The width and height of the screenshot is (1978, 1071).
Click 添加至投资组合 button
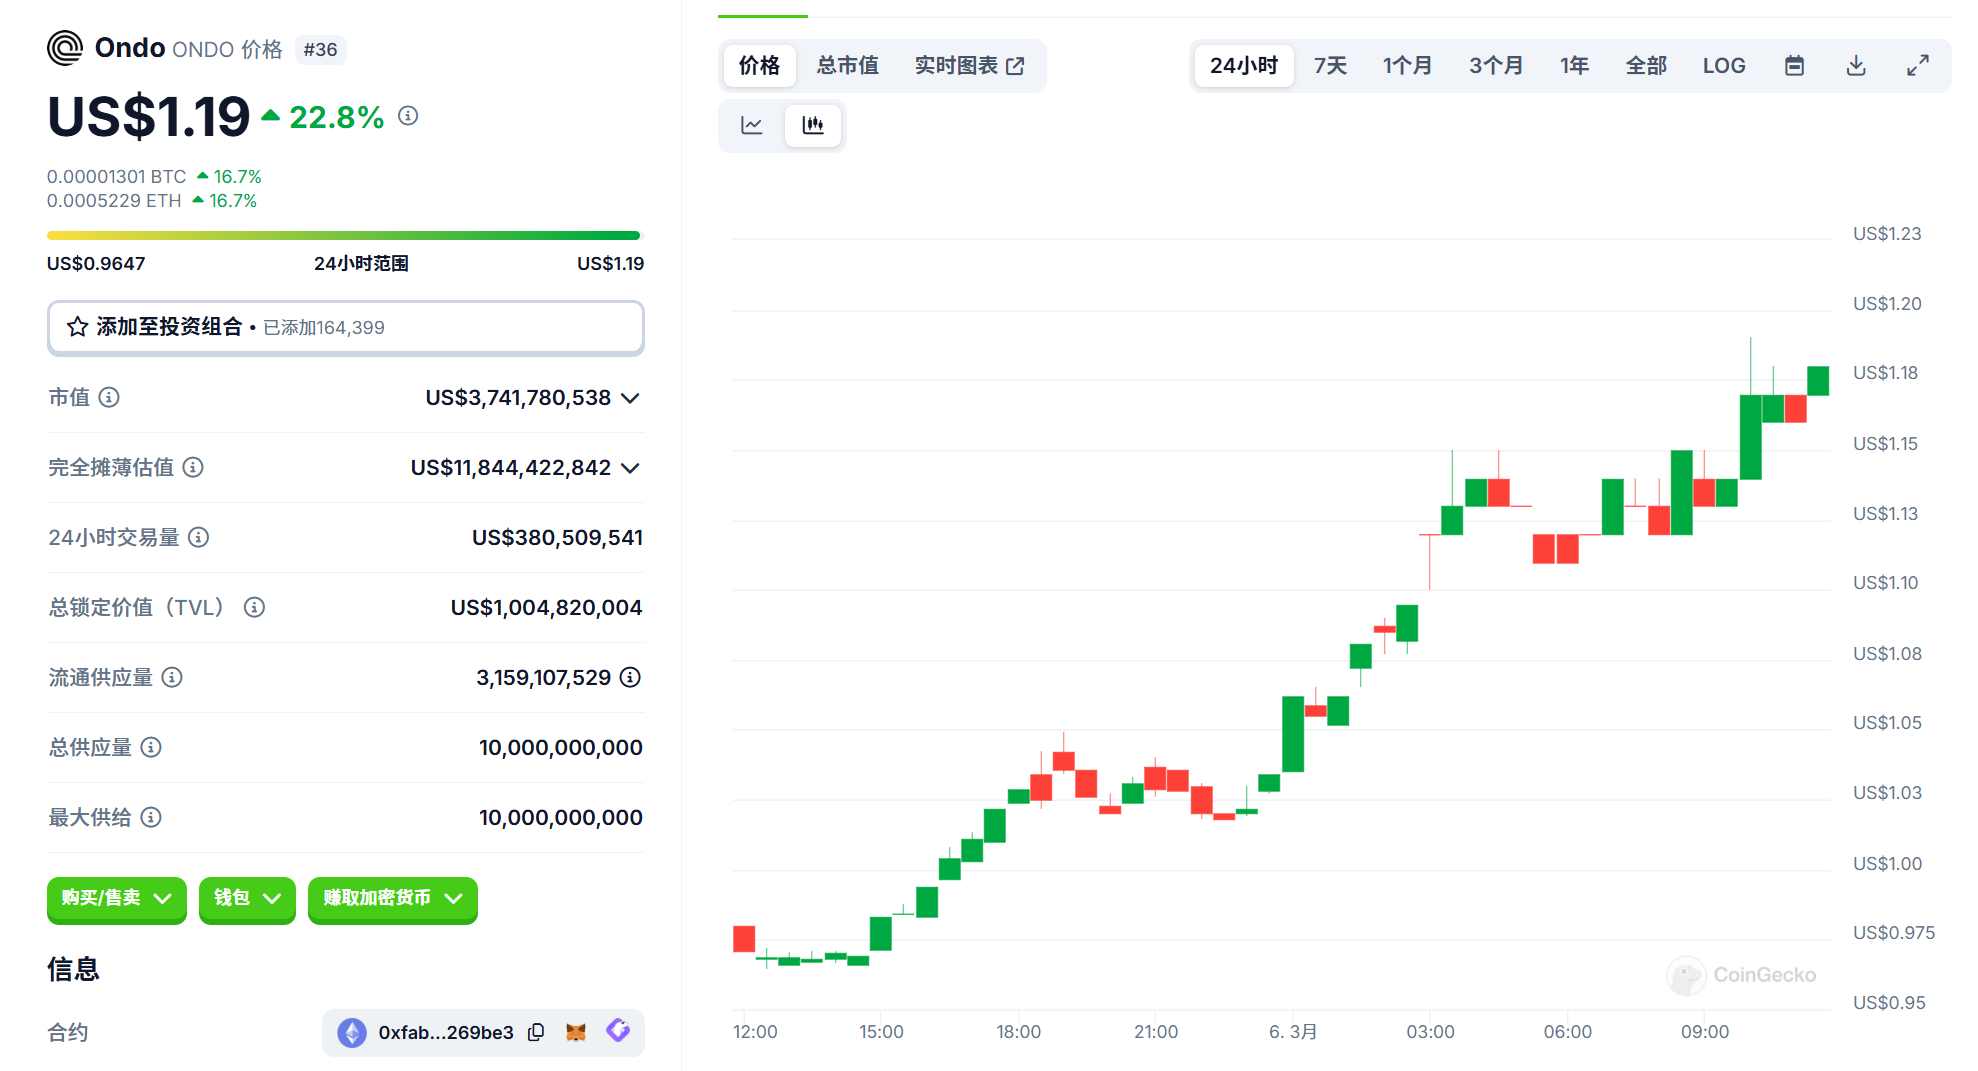(x=345, y=328)
